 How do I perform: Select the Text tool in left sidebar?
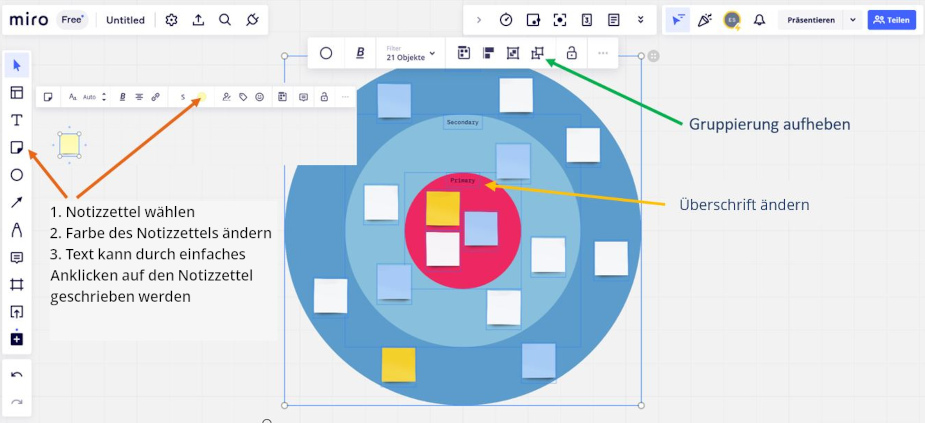click(17, 120)
